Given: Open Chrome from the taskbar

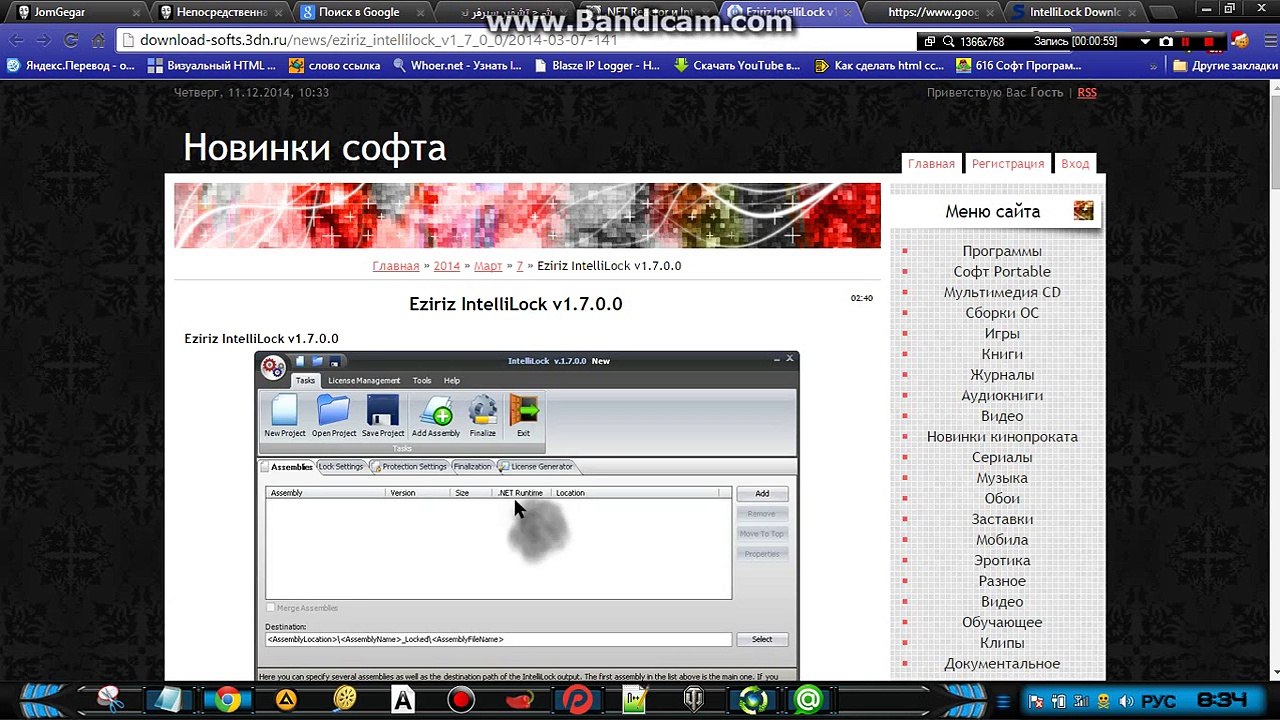Looking at the screenshot, I should click(228, 700).
